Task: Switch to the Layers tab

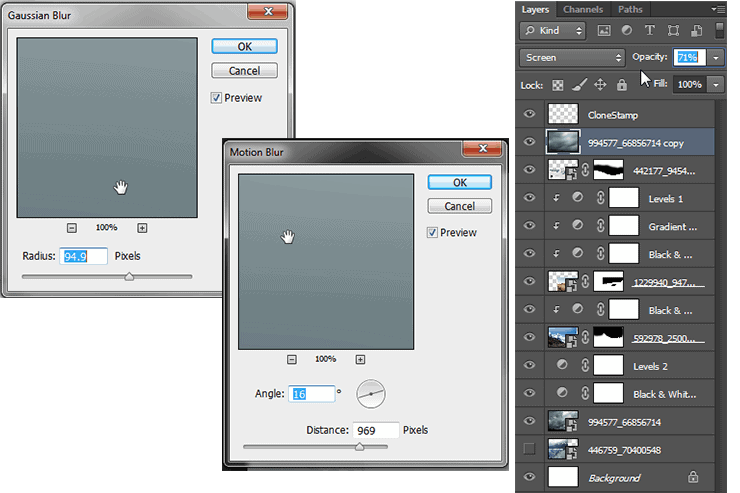Action: pos(535,9)
